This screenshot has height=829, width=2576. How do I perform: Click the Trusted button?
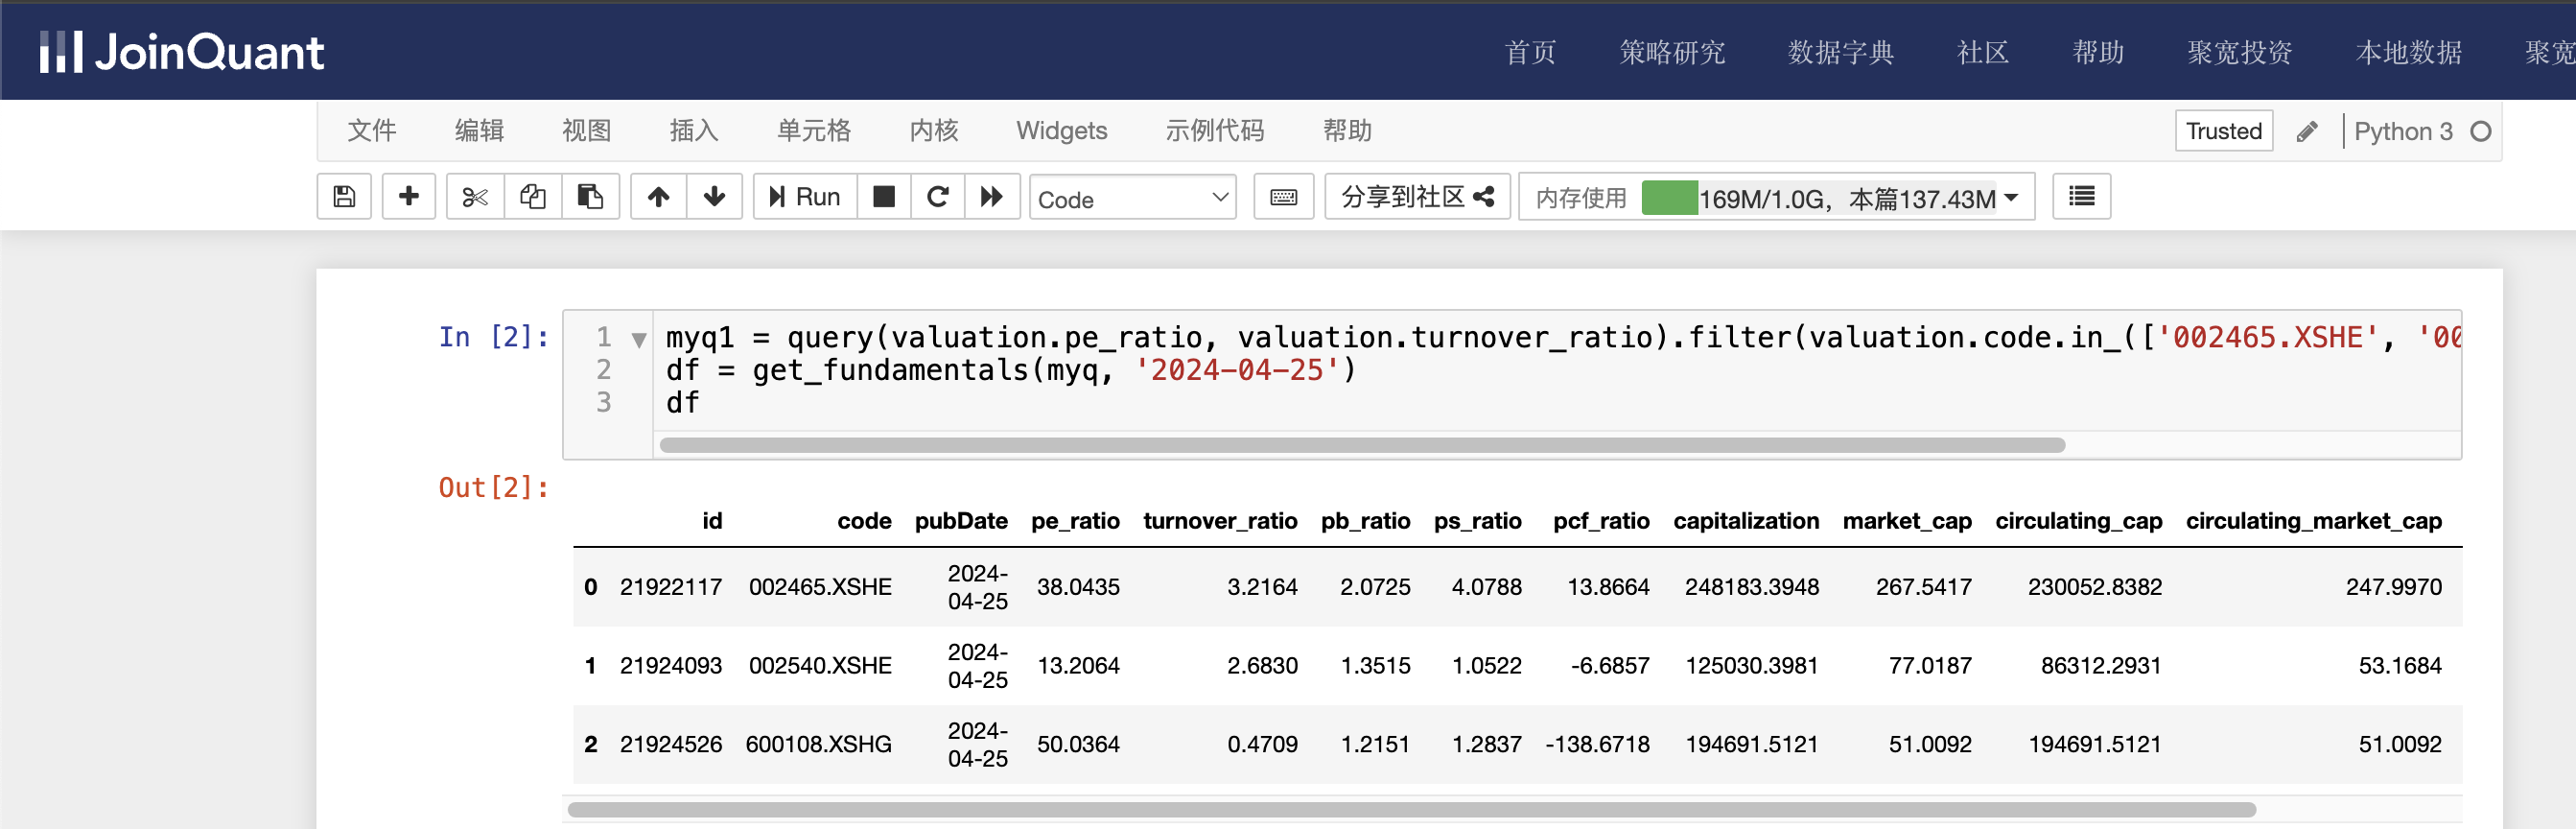click(x=2223, y=131)
